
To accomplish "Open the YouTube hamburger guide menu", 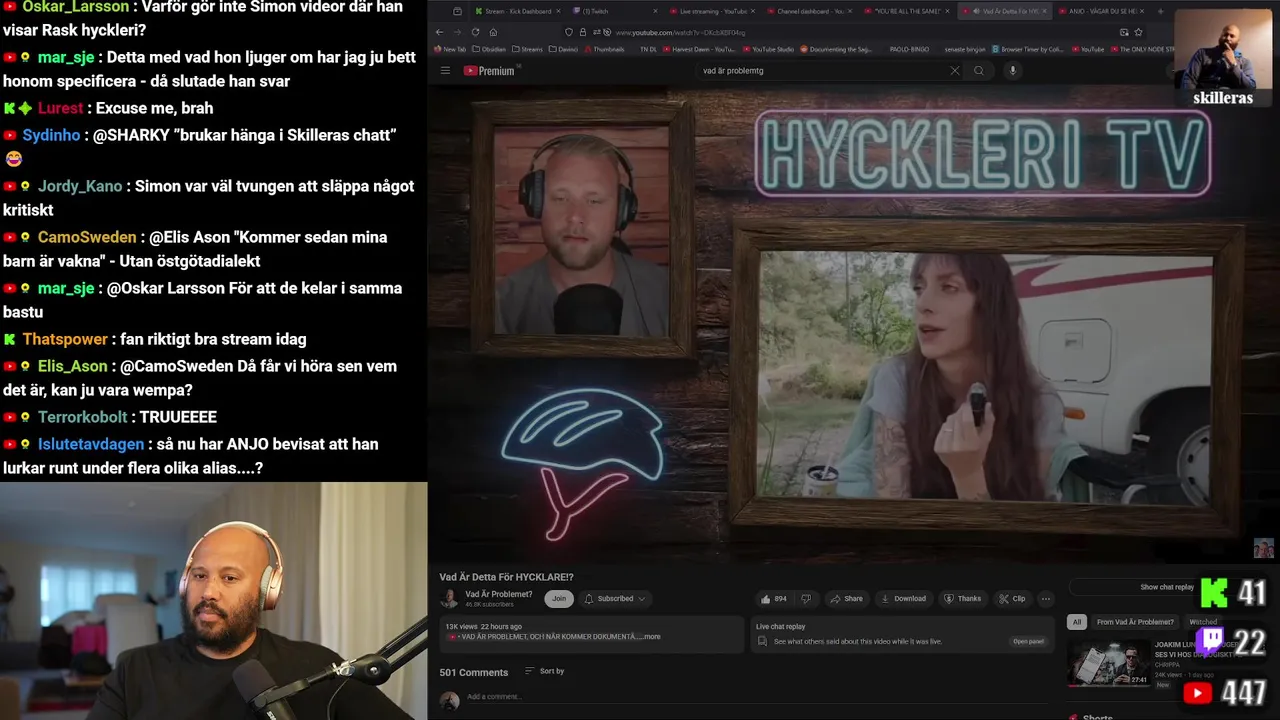I will 445,71.
